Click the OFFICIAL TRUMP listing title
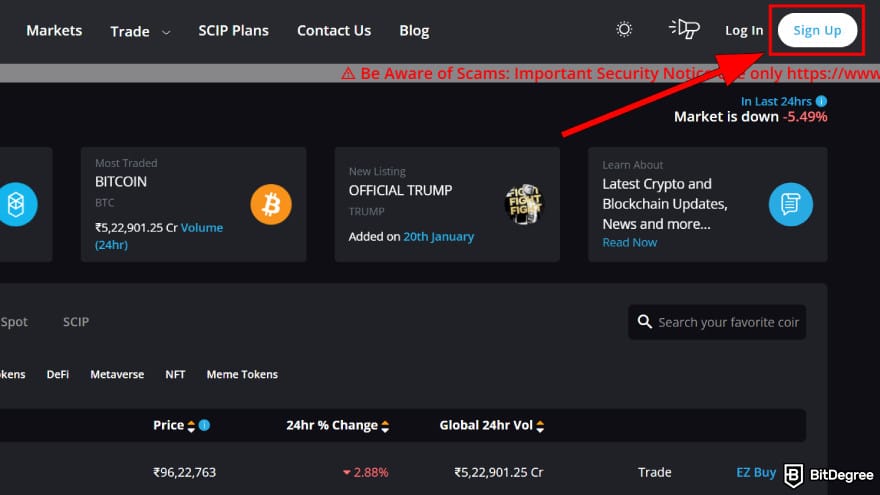Viewport: 880px width, 495px height. pos(400,191)
